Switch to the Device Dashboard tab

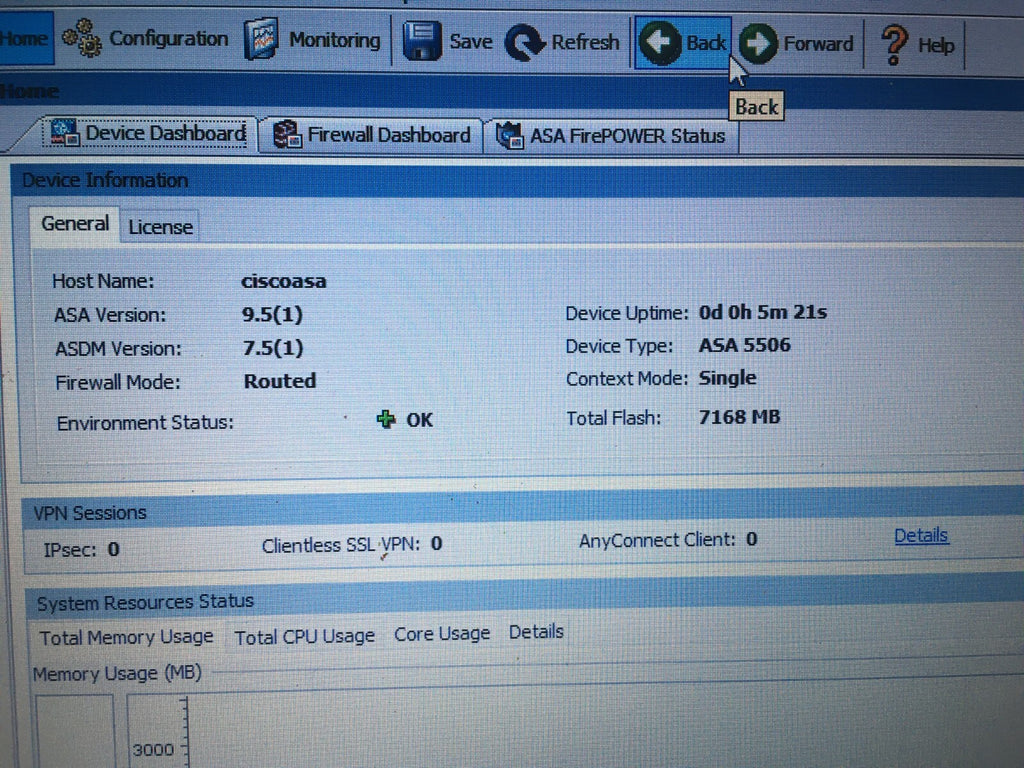click(x=148, y=133)
